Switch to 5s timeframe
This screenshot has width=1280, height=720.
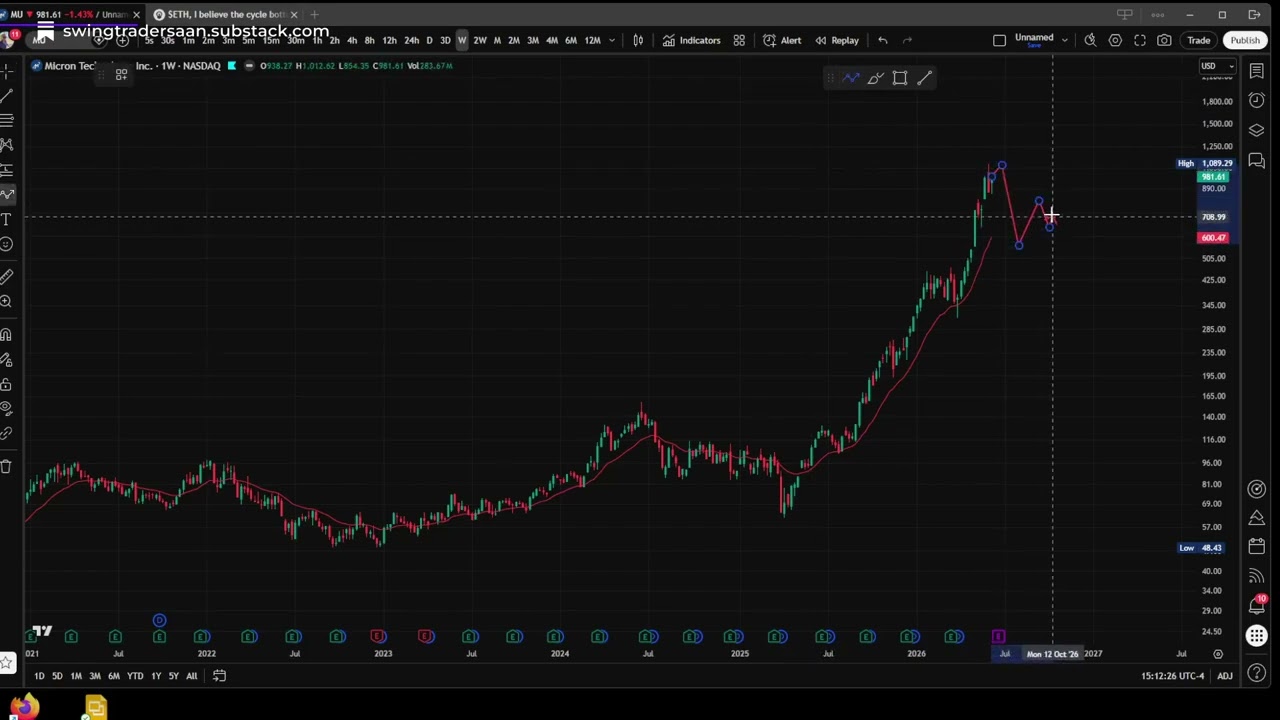pyautogui.click(x=149, y=40)
